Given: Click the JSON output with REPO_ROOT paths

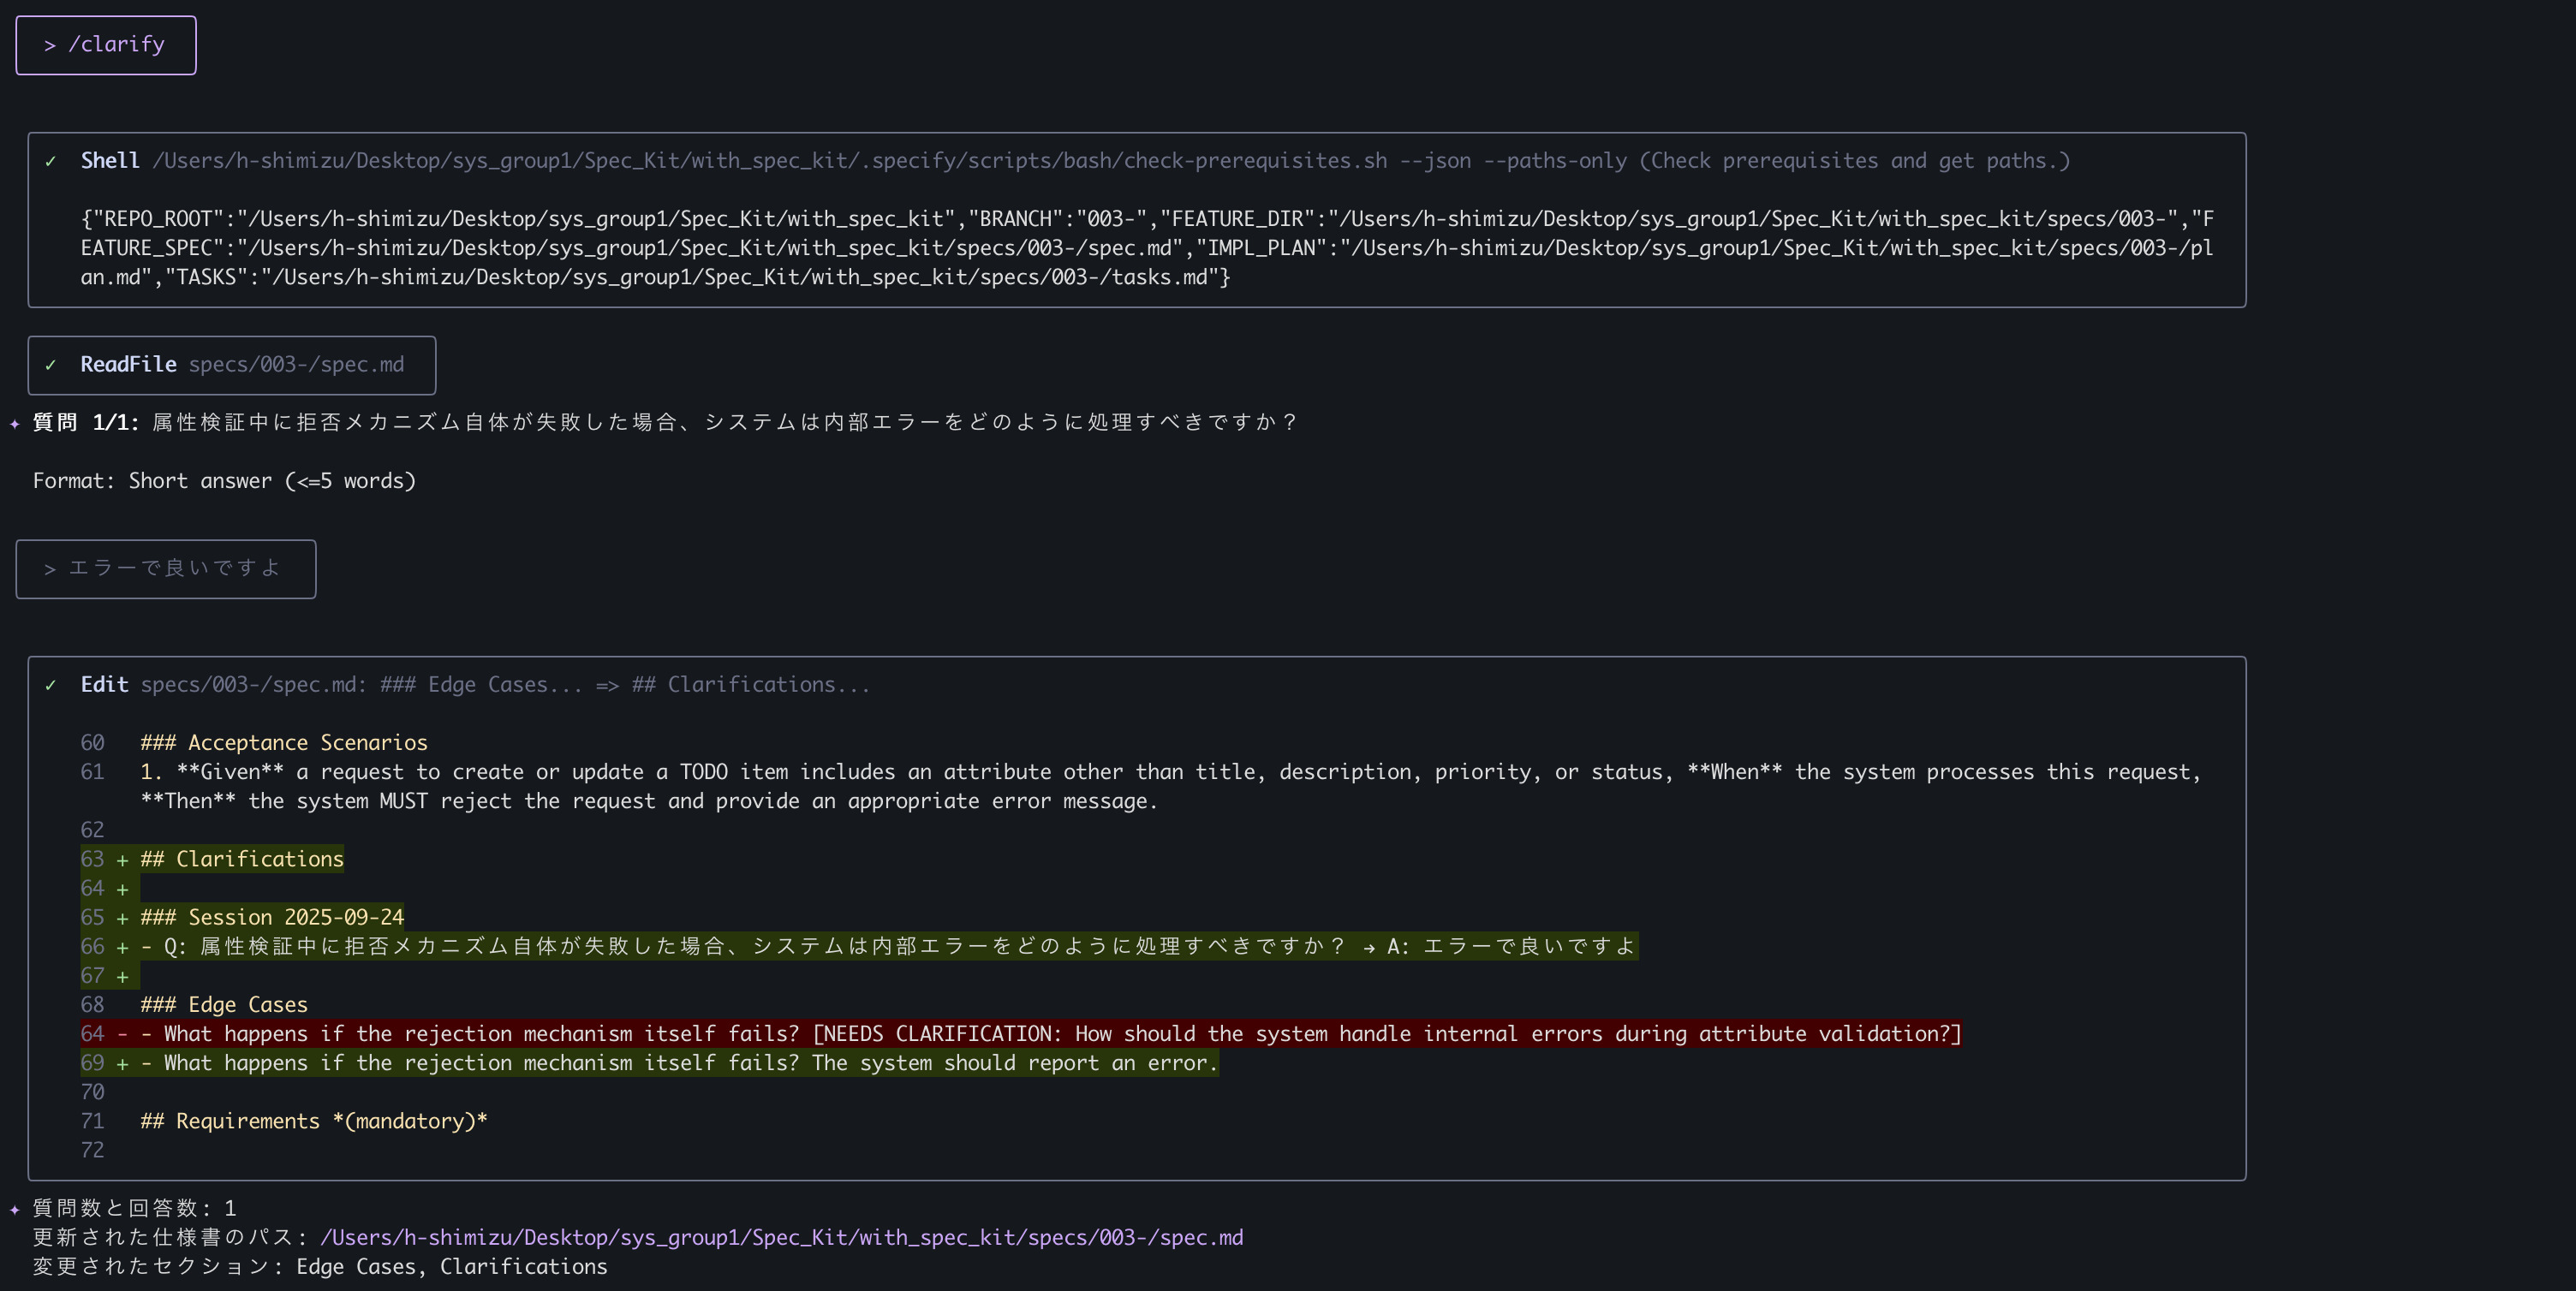Looking at the screenshot, I should (x=1146, y=248).
